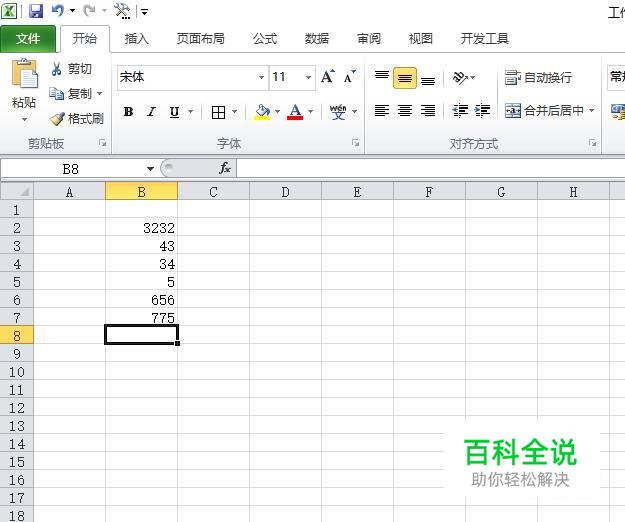Select row 8 header
Screen dimensions: 625x522
click(17, 336)
